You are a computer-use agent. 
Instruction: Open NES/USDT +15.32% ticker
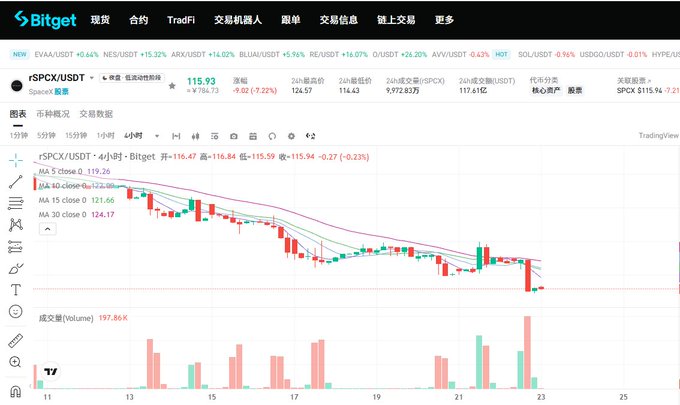(x=135, y=55)
